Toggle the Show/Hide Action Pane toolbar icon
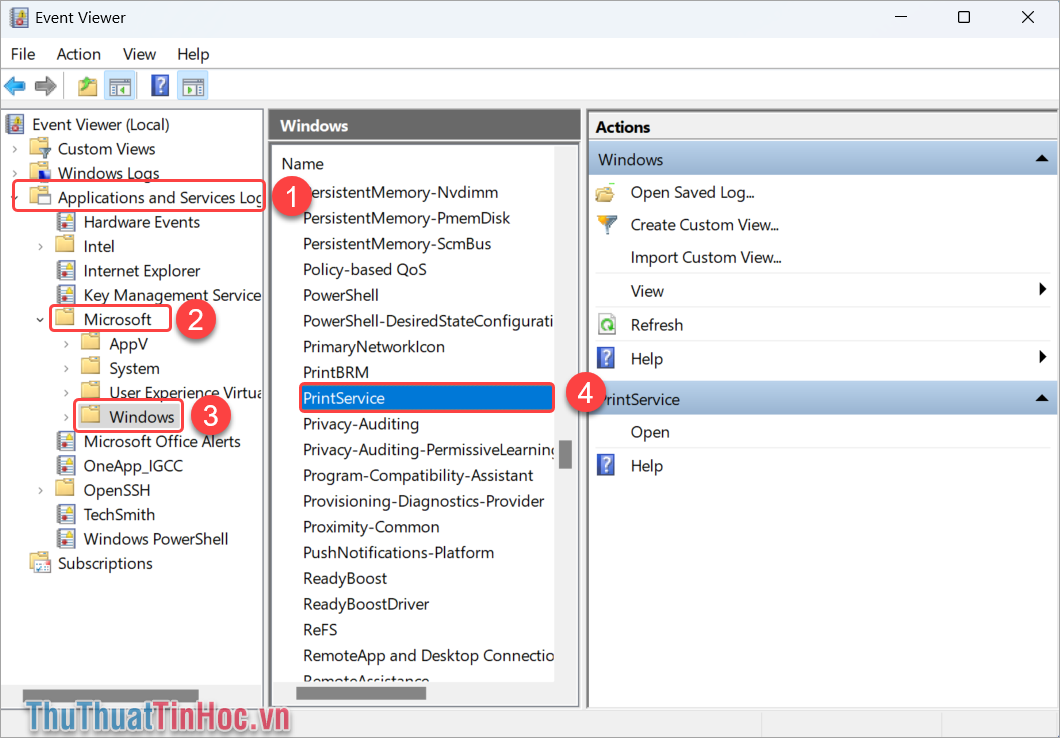 tap(193, 86)
